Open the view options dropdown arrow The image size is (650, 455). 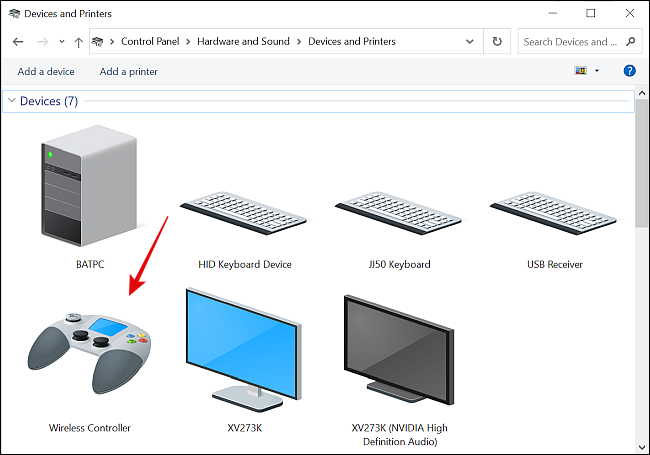(597, 71)
